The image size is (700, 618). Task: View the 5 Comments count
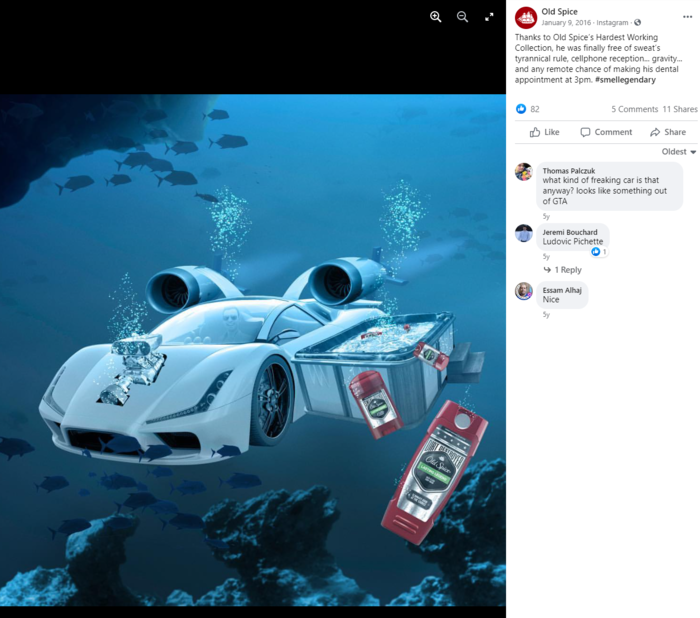(634, 109)
